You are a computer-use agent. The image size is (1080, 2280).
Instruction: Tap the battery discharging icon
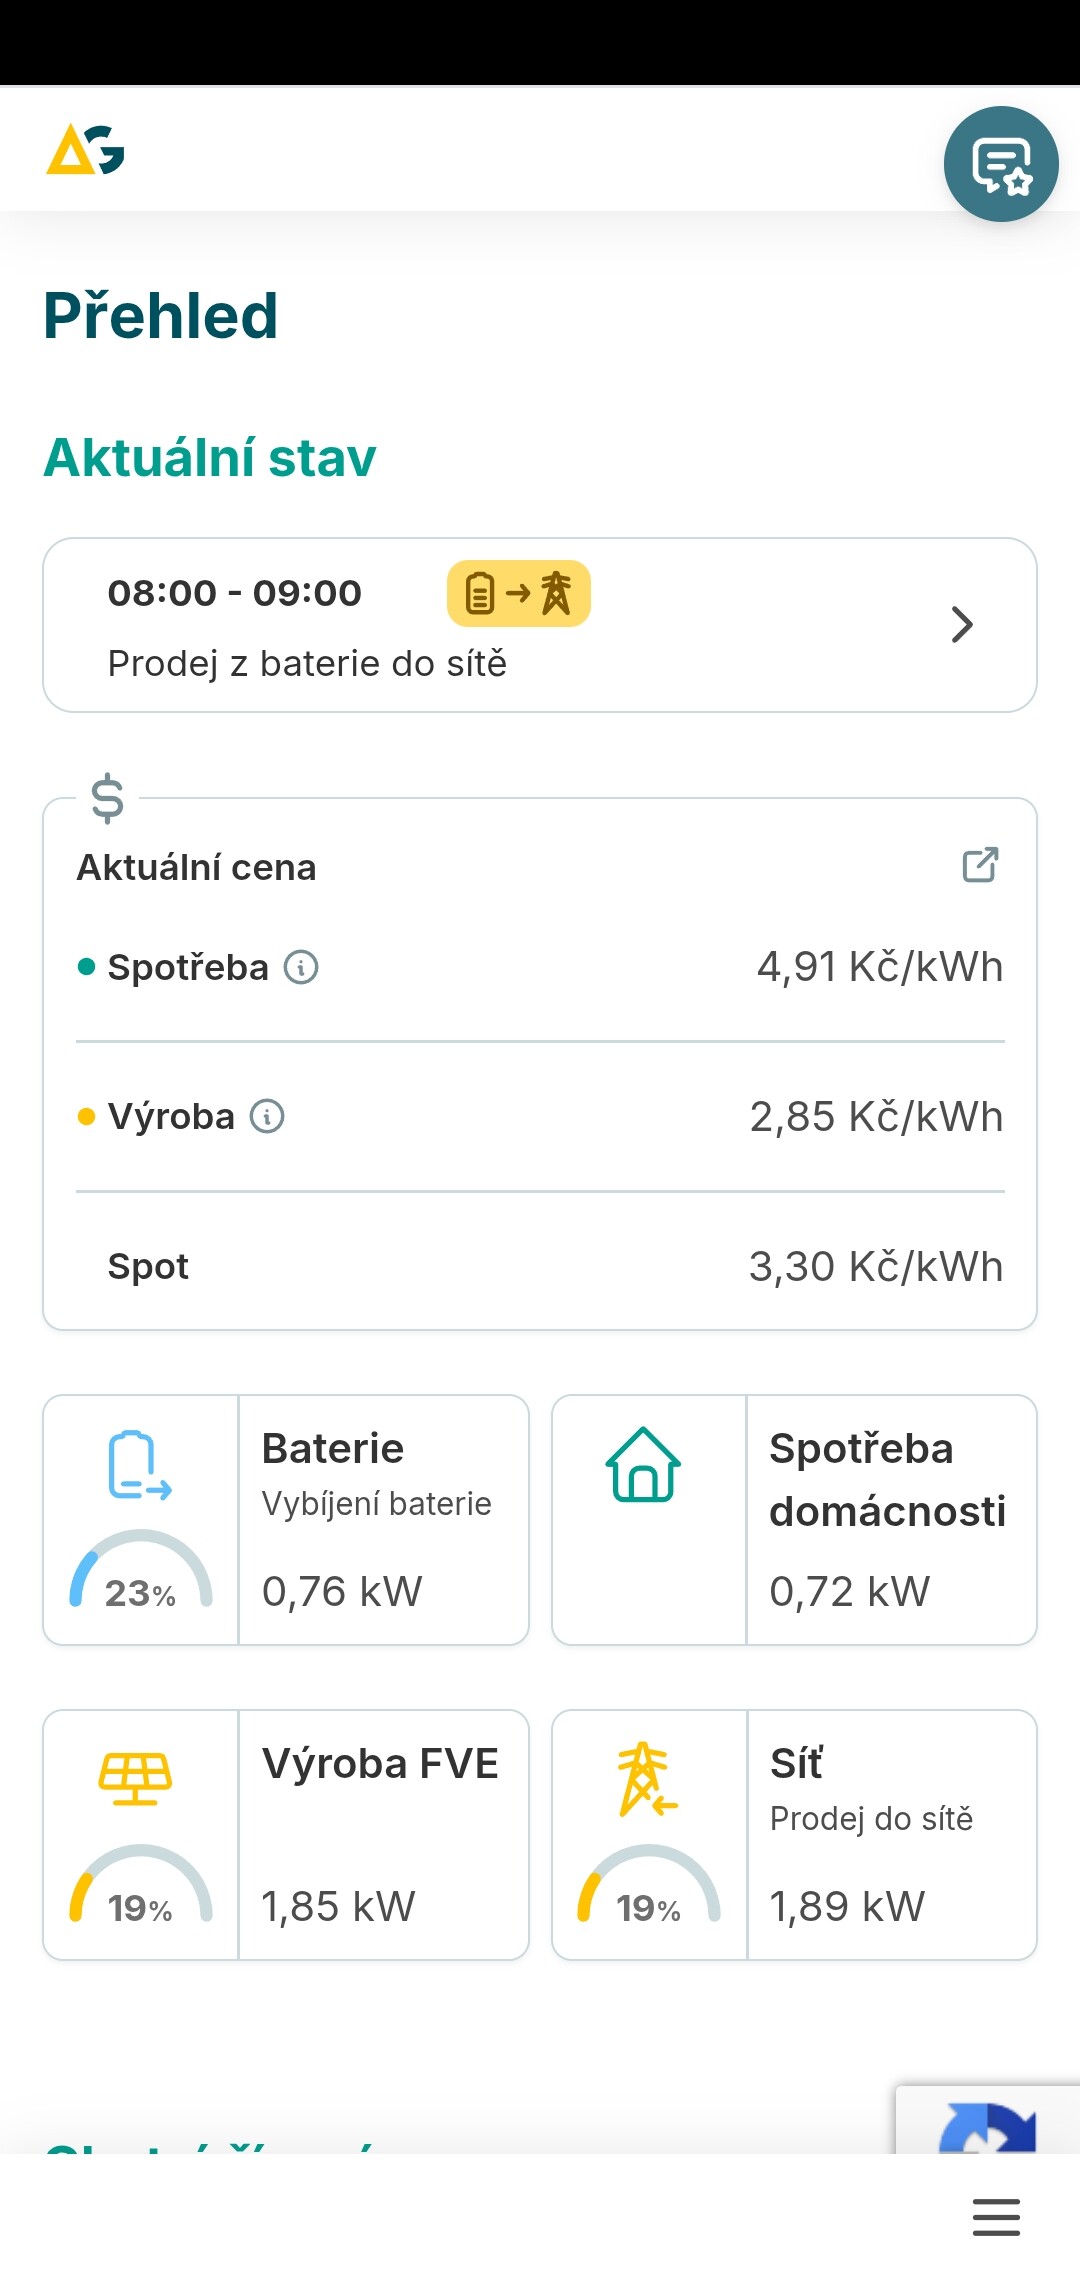pyautogui.click(x=139, y=1466)
